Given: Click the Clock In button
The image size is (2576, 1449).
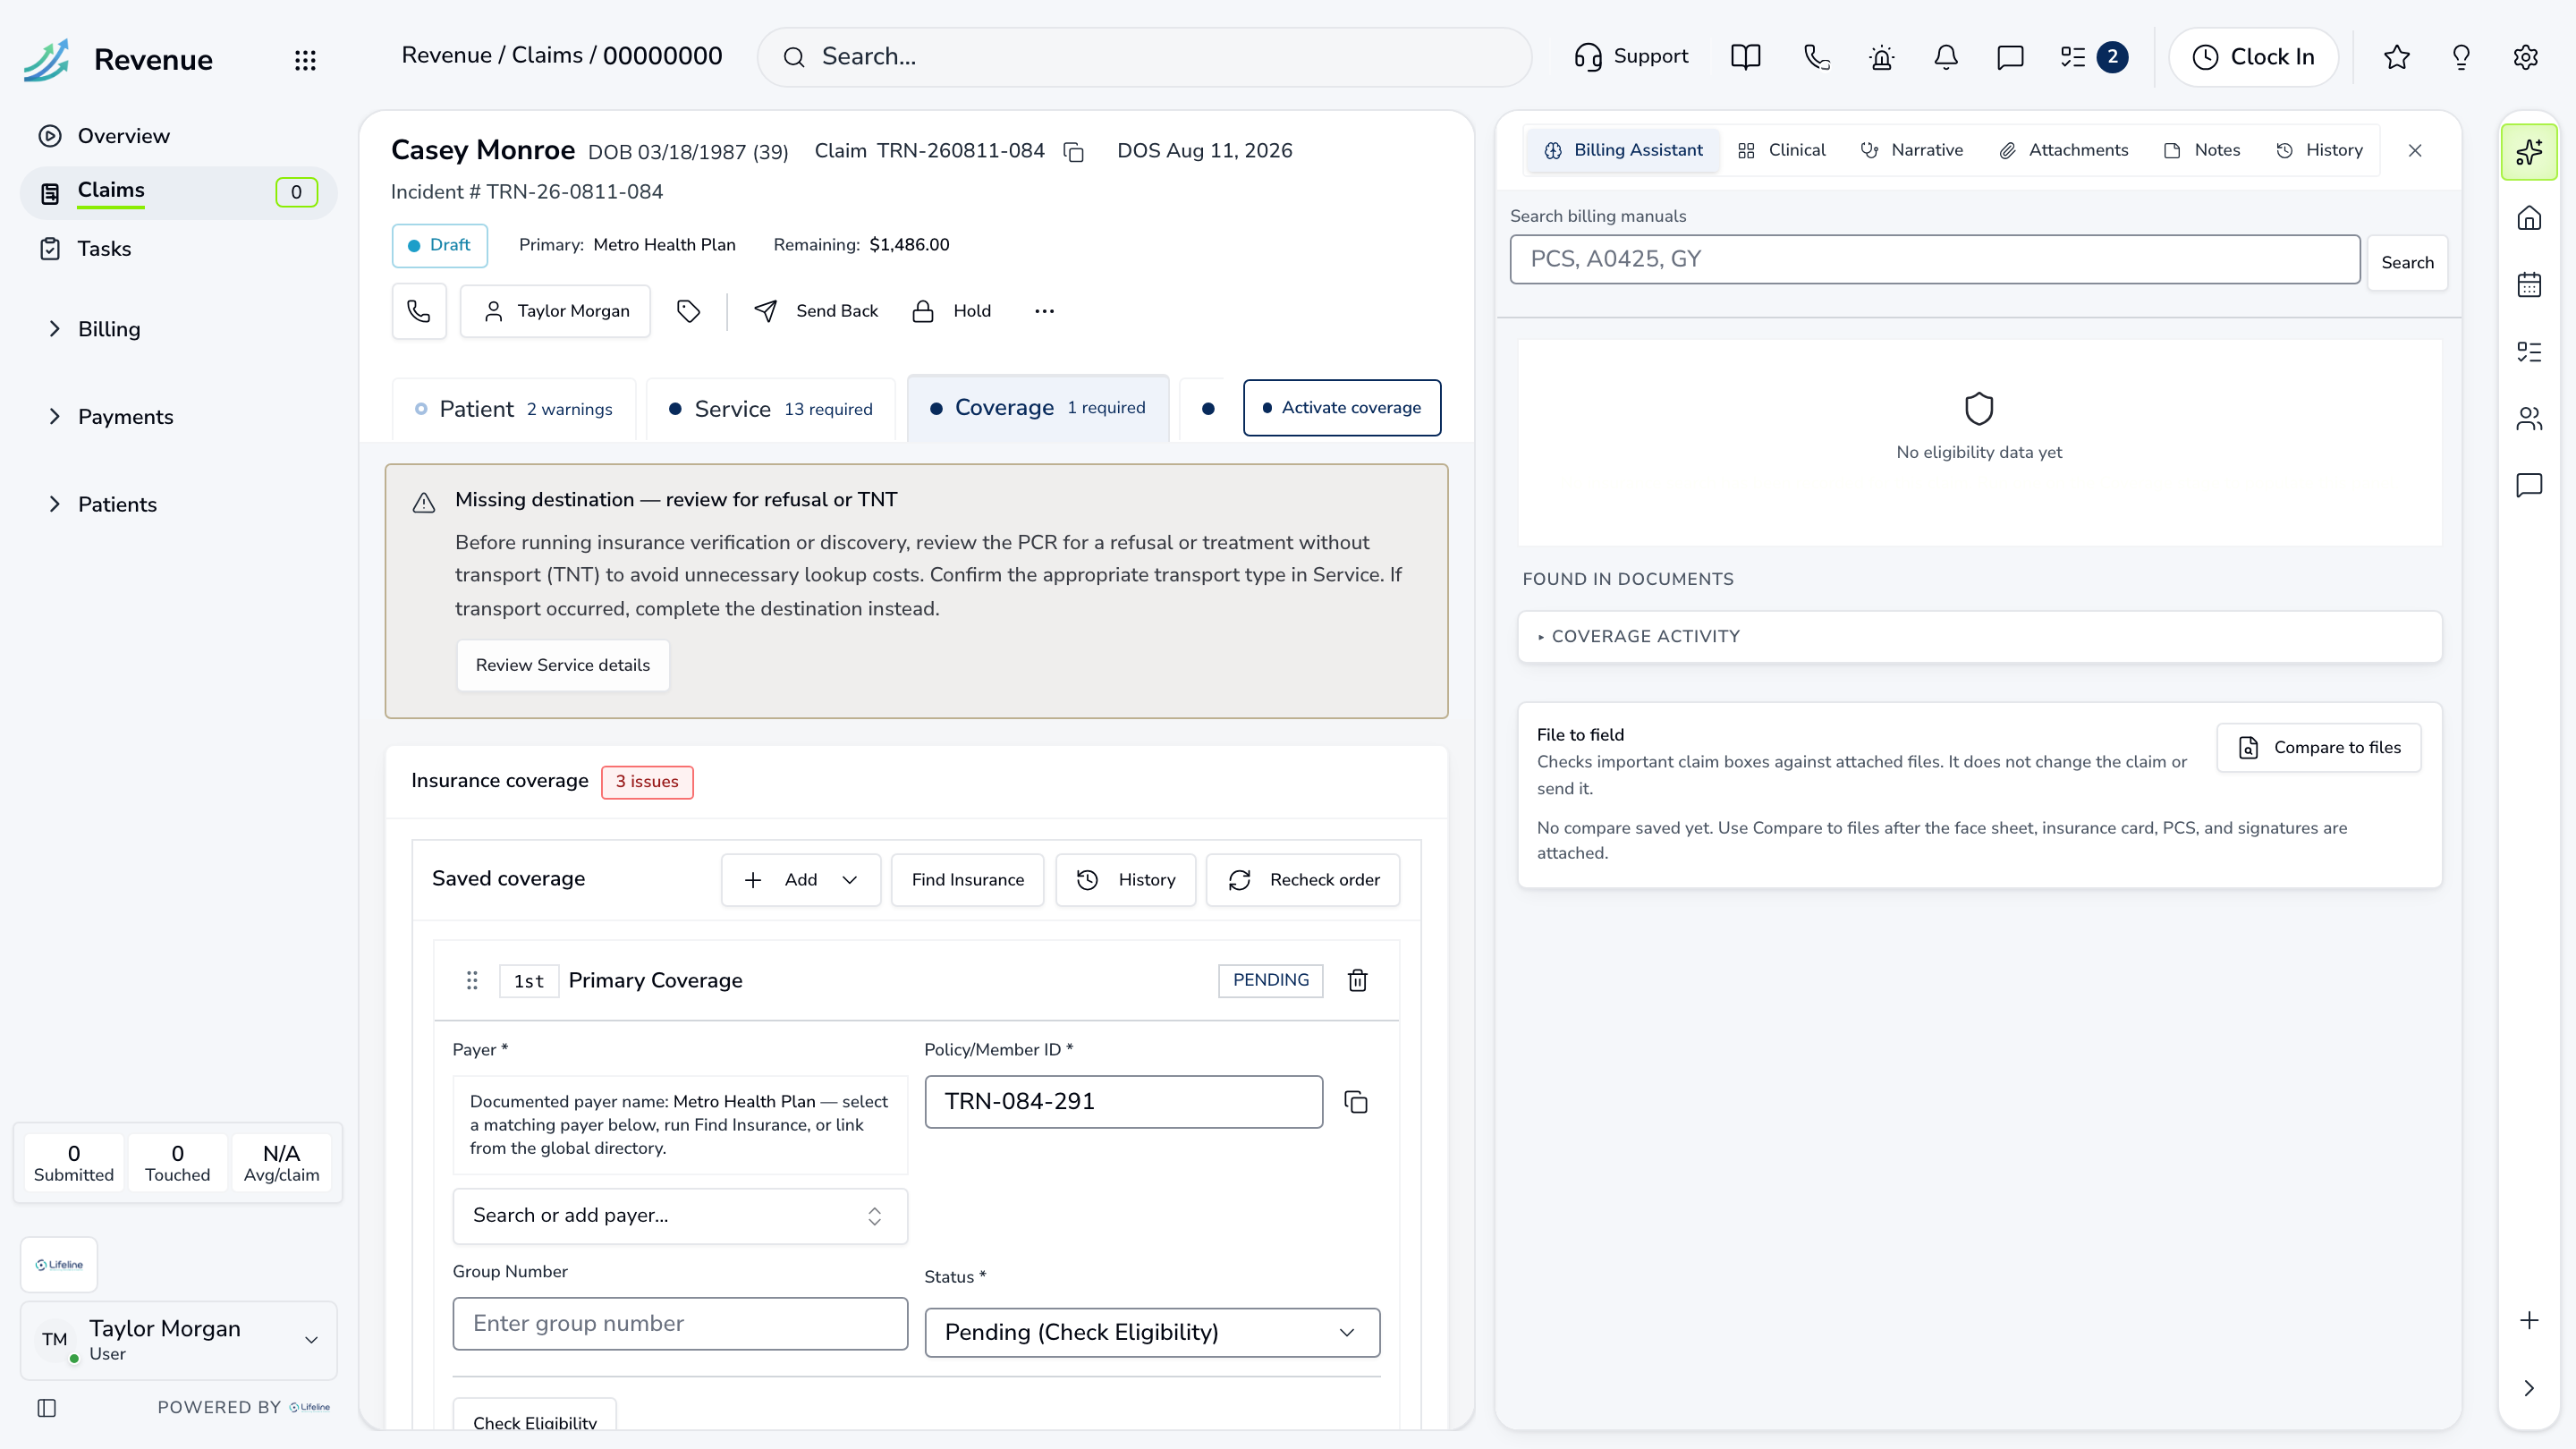Looking at the screenshot, I should (x=2253, y=57).
